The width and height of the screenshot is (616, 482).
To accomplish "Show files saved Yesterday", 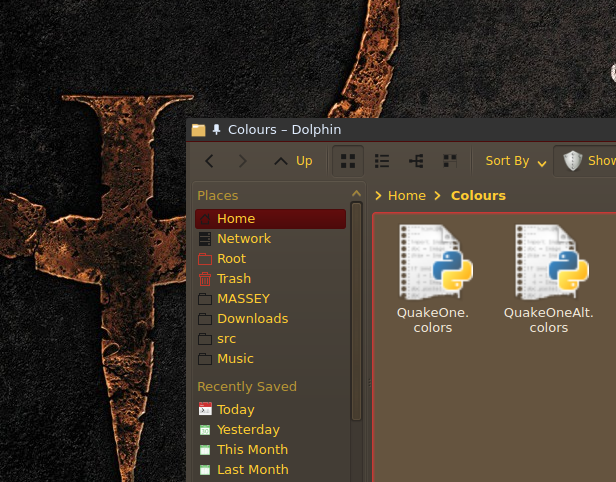I will [270, 430].
